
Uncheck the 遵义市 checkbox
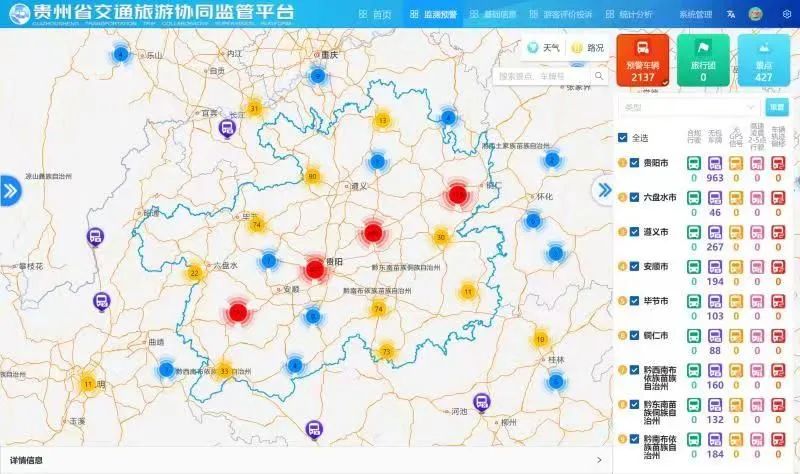point(635,232)
